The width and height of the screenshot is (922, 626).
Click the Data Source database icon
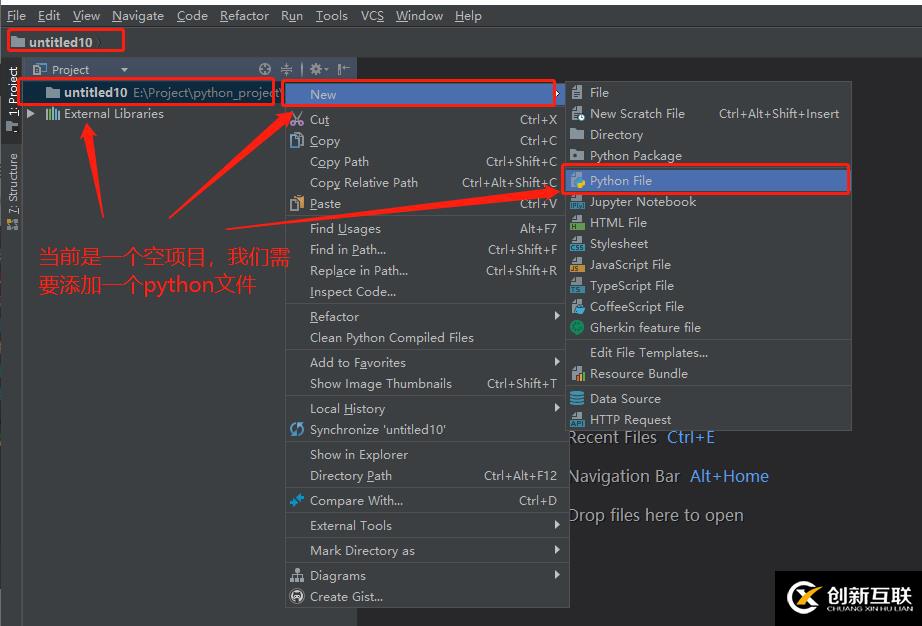577,399
